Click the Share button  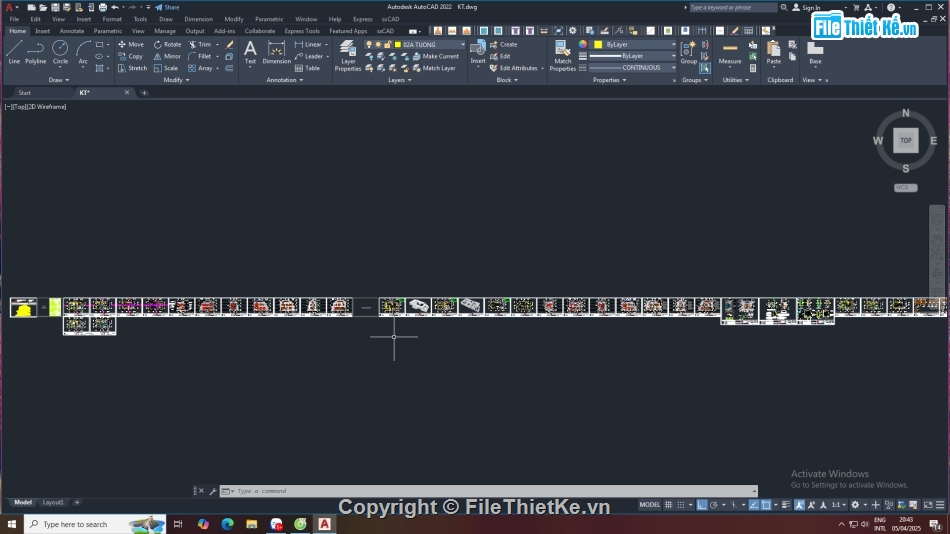coord(167,7)
